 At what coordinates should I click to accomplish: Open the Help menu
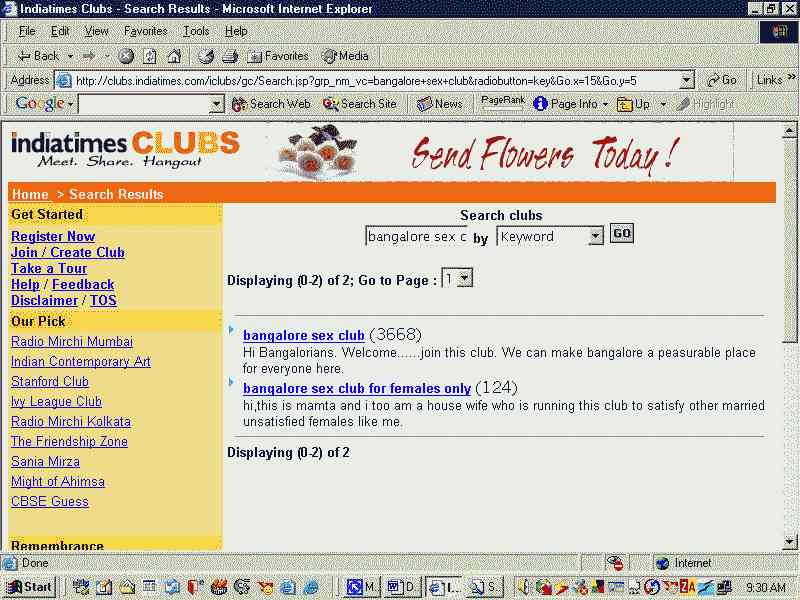coord(236,32)
